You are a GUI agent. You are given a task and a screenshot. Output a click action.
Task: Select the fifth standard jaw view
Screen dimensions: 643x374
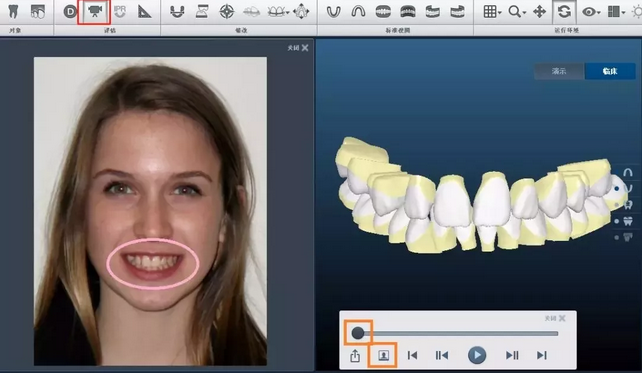(432, 12)
